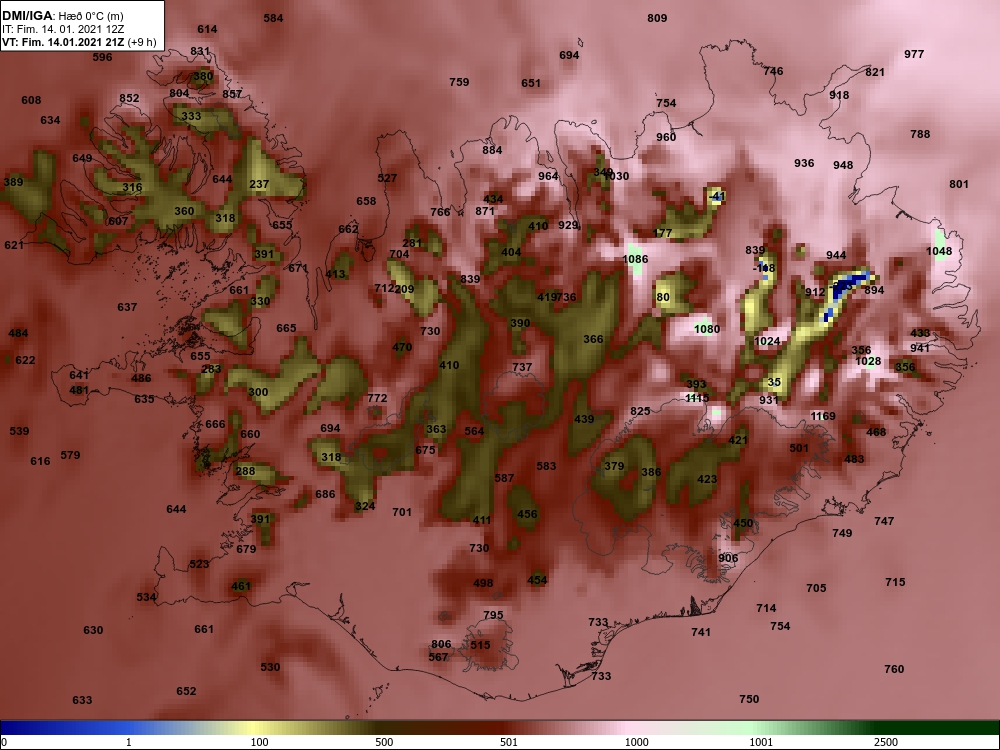Click the legend label '1001'

tap(761, 742)
